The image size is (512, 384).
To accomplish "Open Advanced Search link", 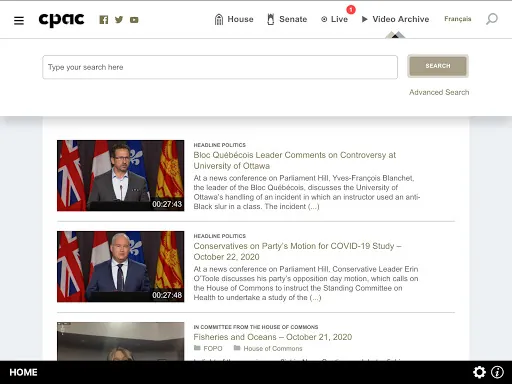I will [439, 92].
